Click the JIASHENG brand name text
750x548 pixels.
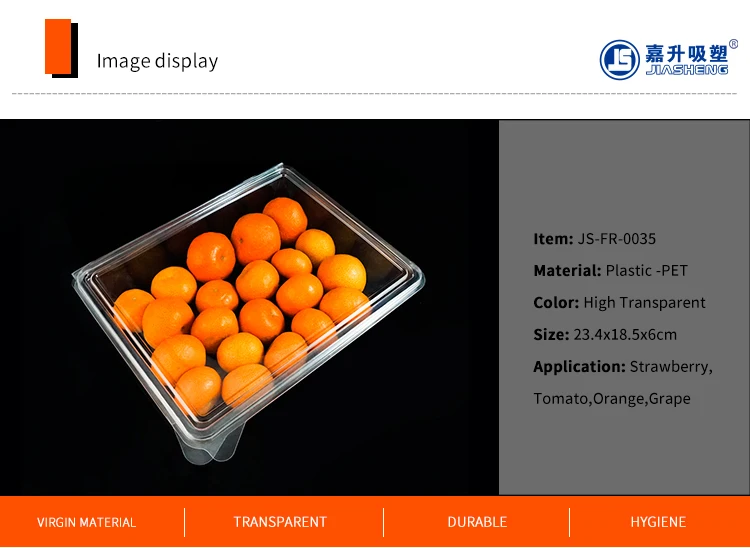tap(686, 70)
